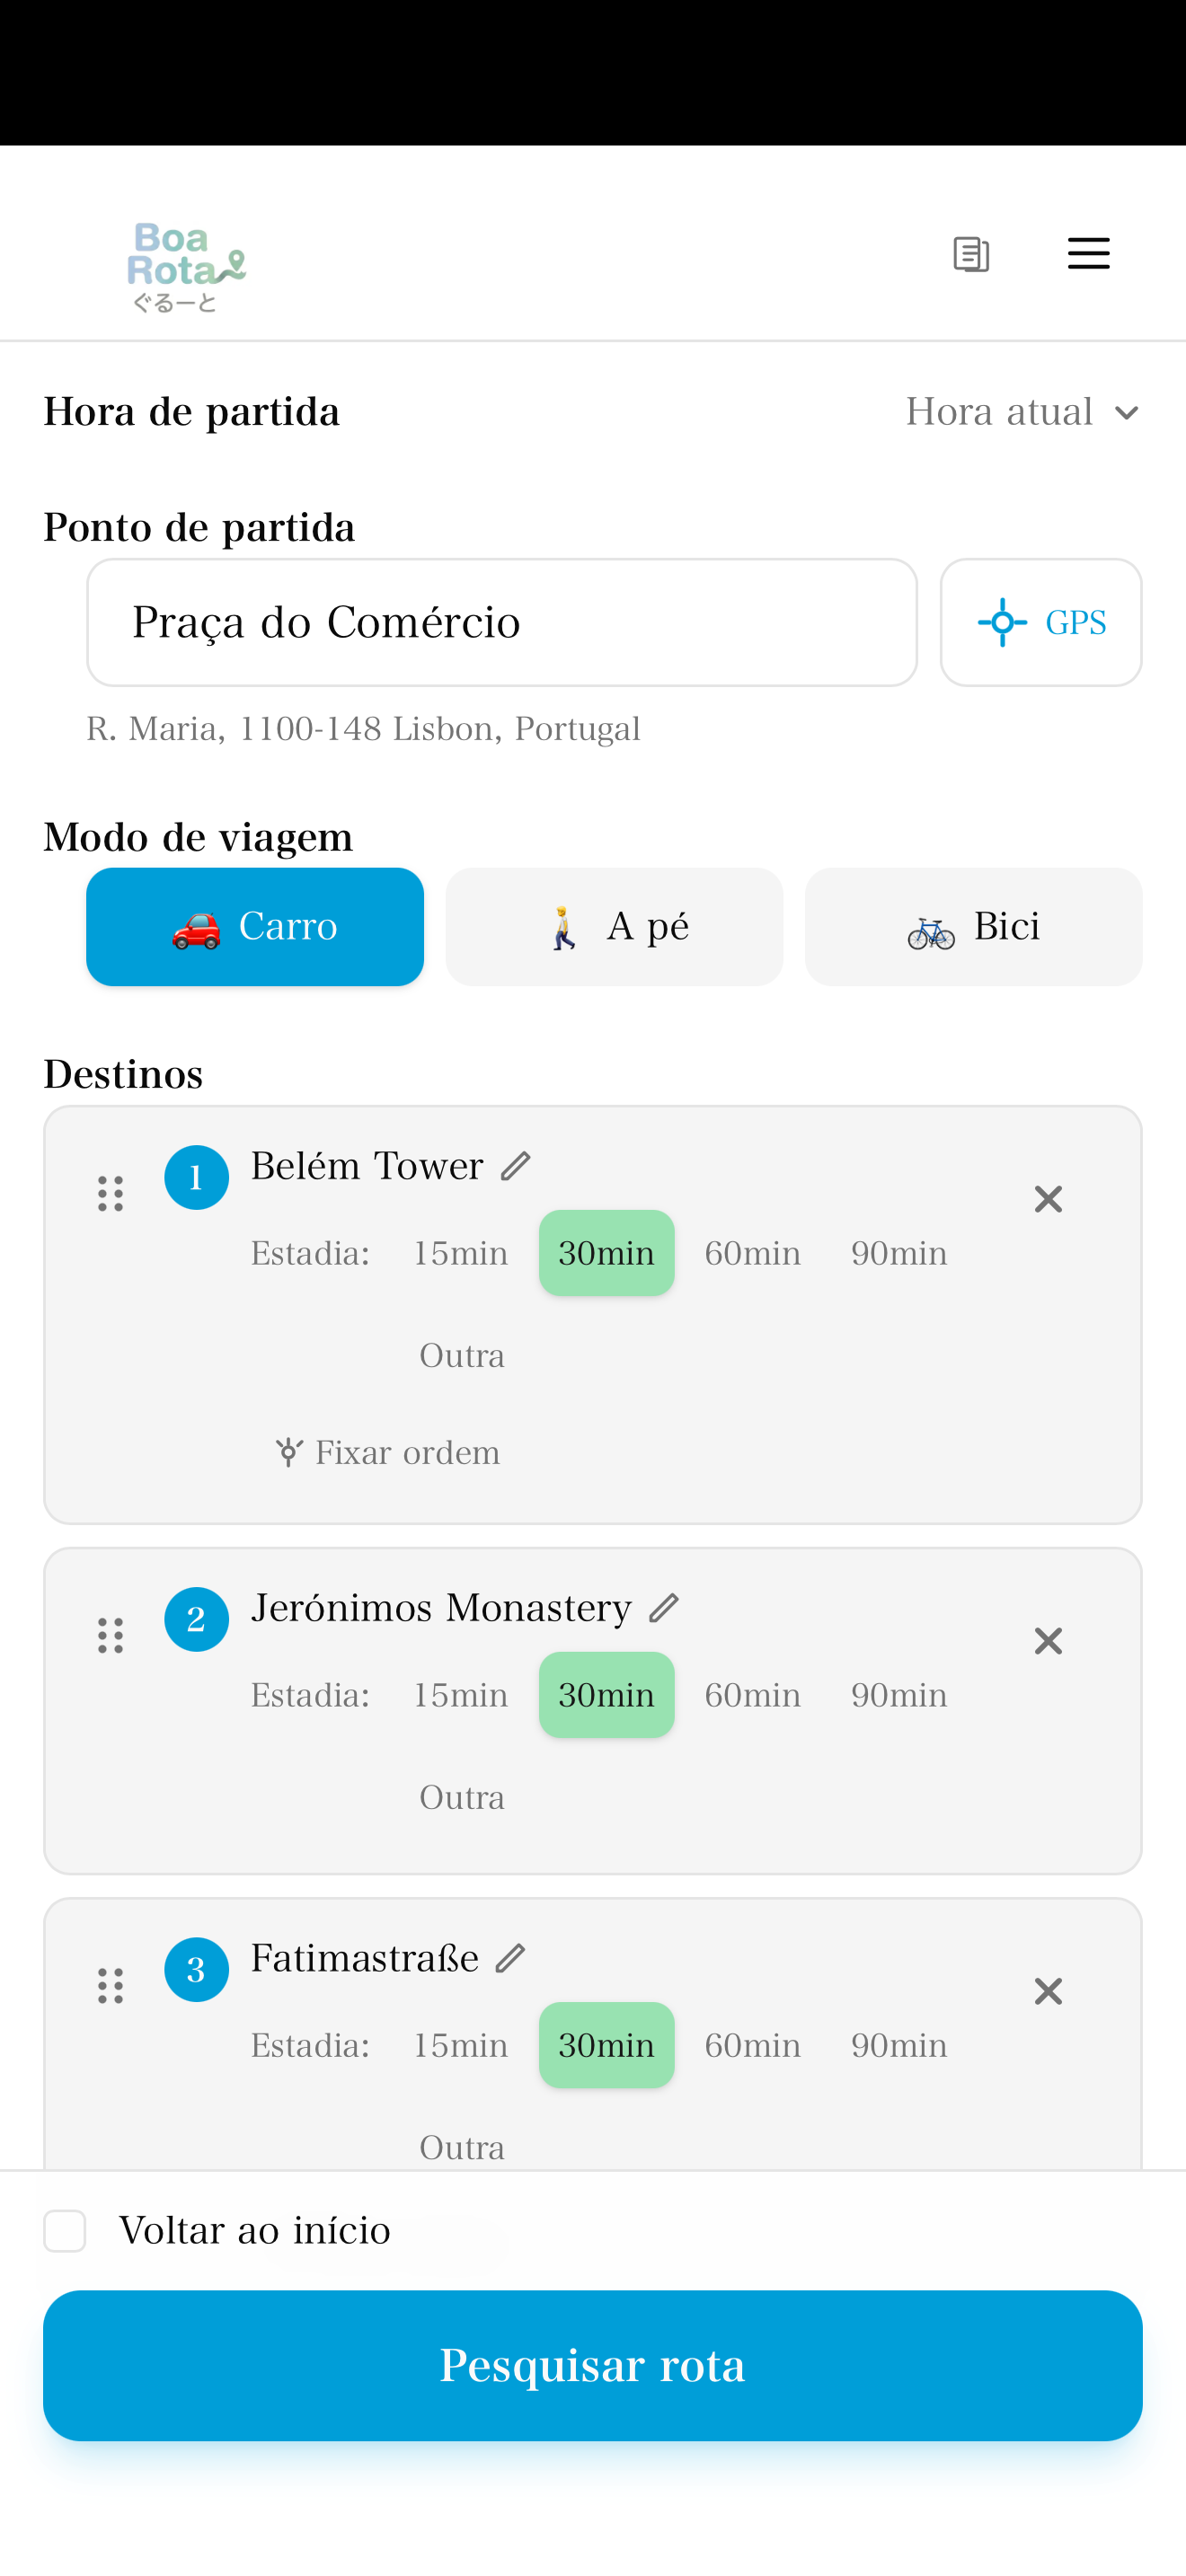This screenshot has height=2576, width=1186.
Task: Click Pesquisar rota button
Action: 593,2365
